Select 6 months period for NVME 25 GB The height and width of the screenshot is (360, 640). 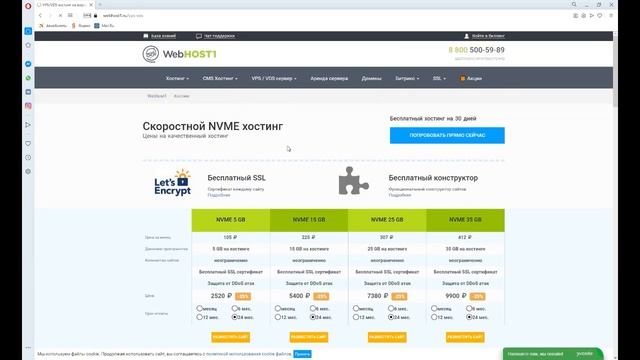(x=391, y=308)
